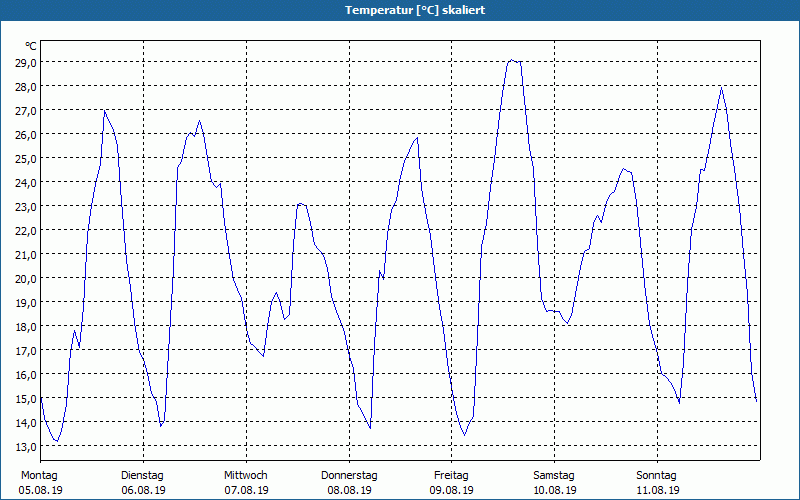
Task: Select the 25,0 axis label
Action: (26, 158)
